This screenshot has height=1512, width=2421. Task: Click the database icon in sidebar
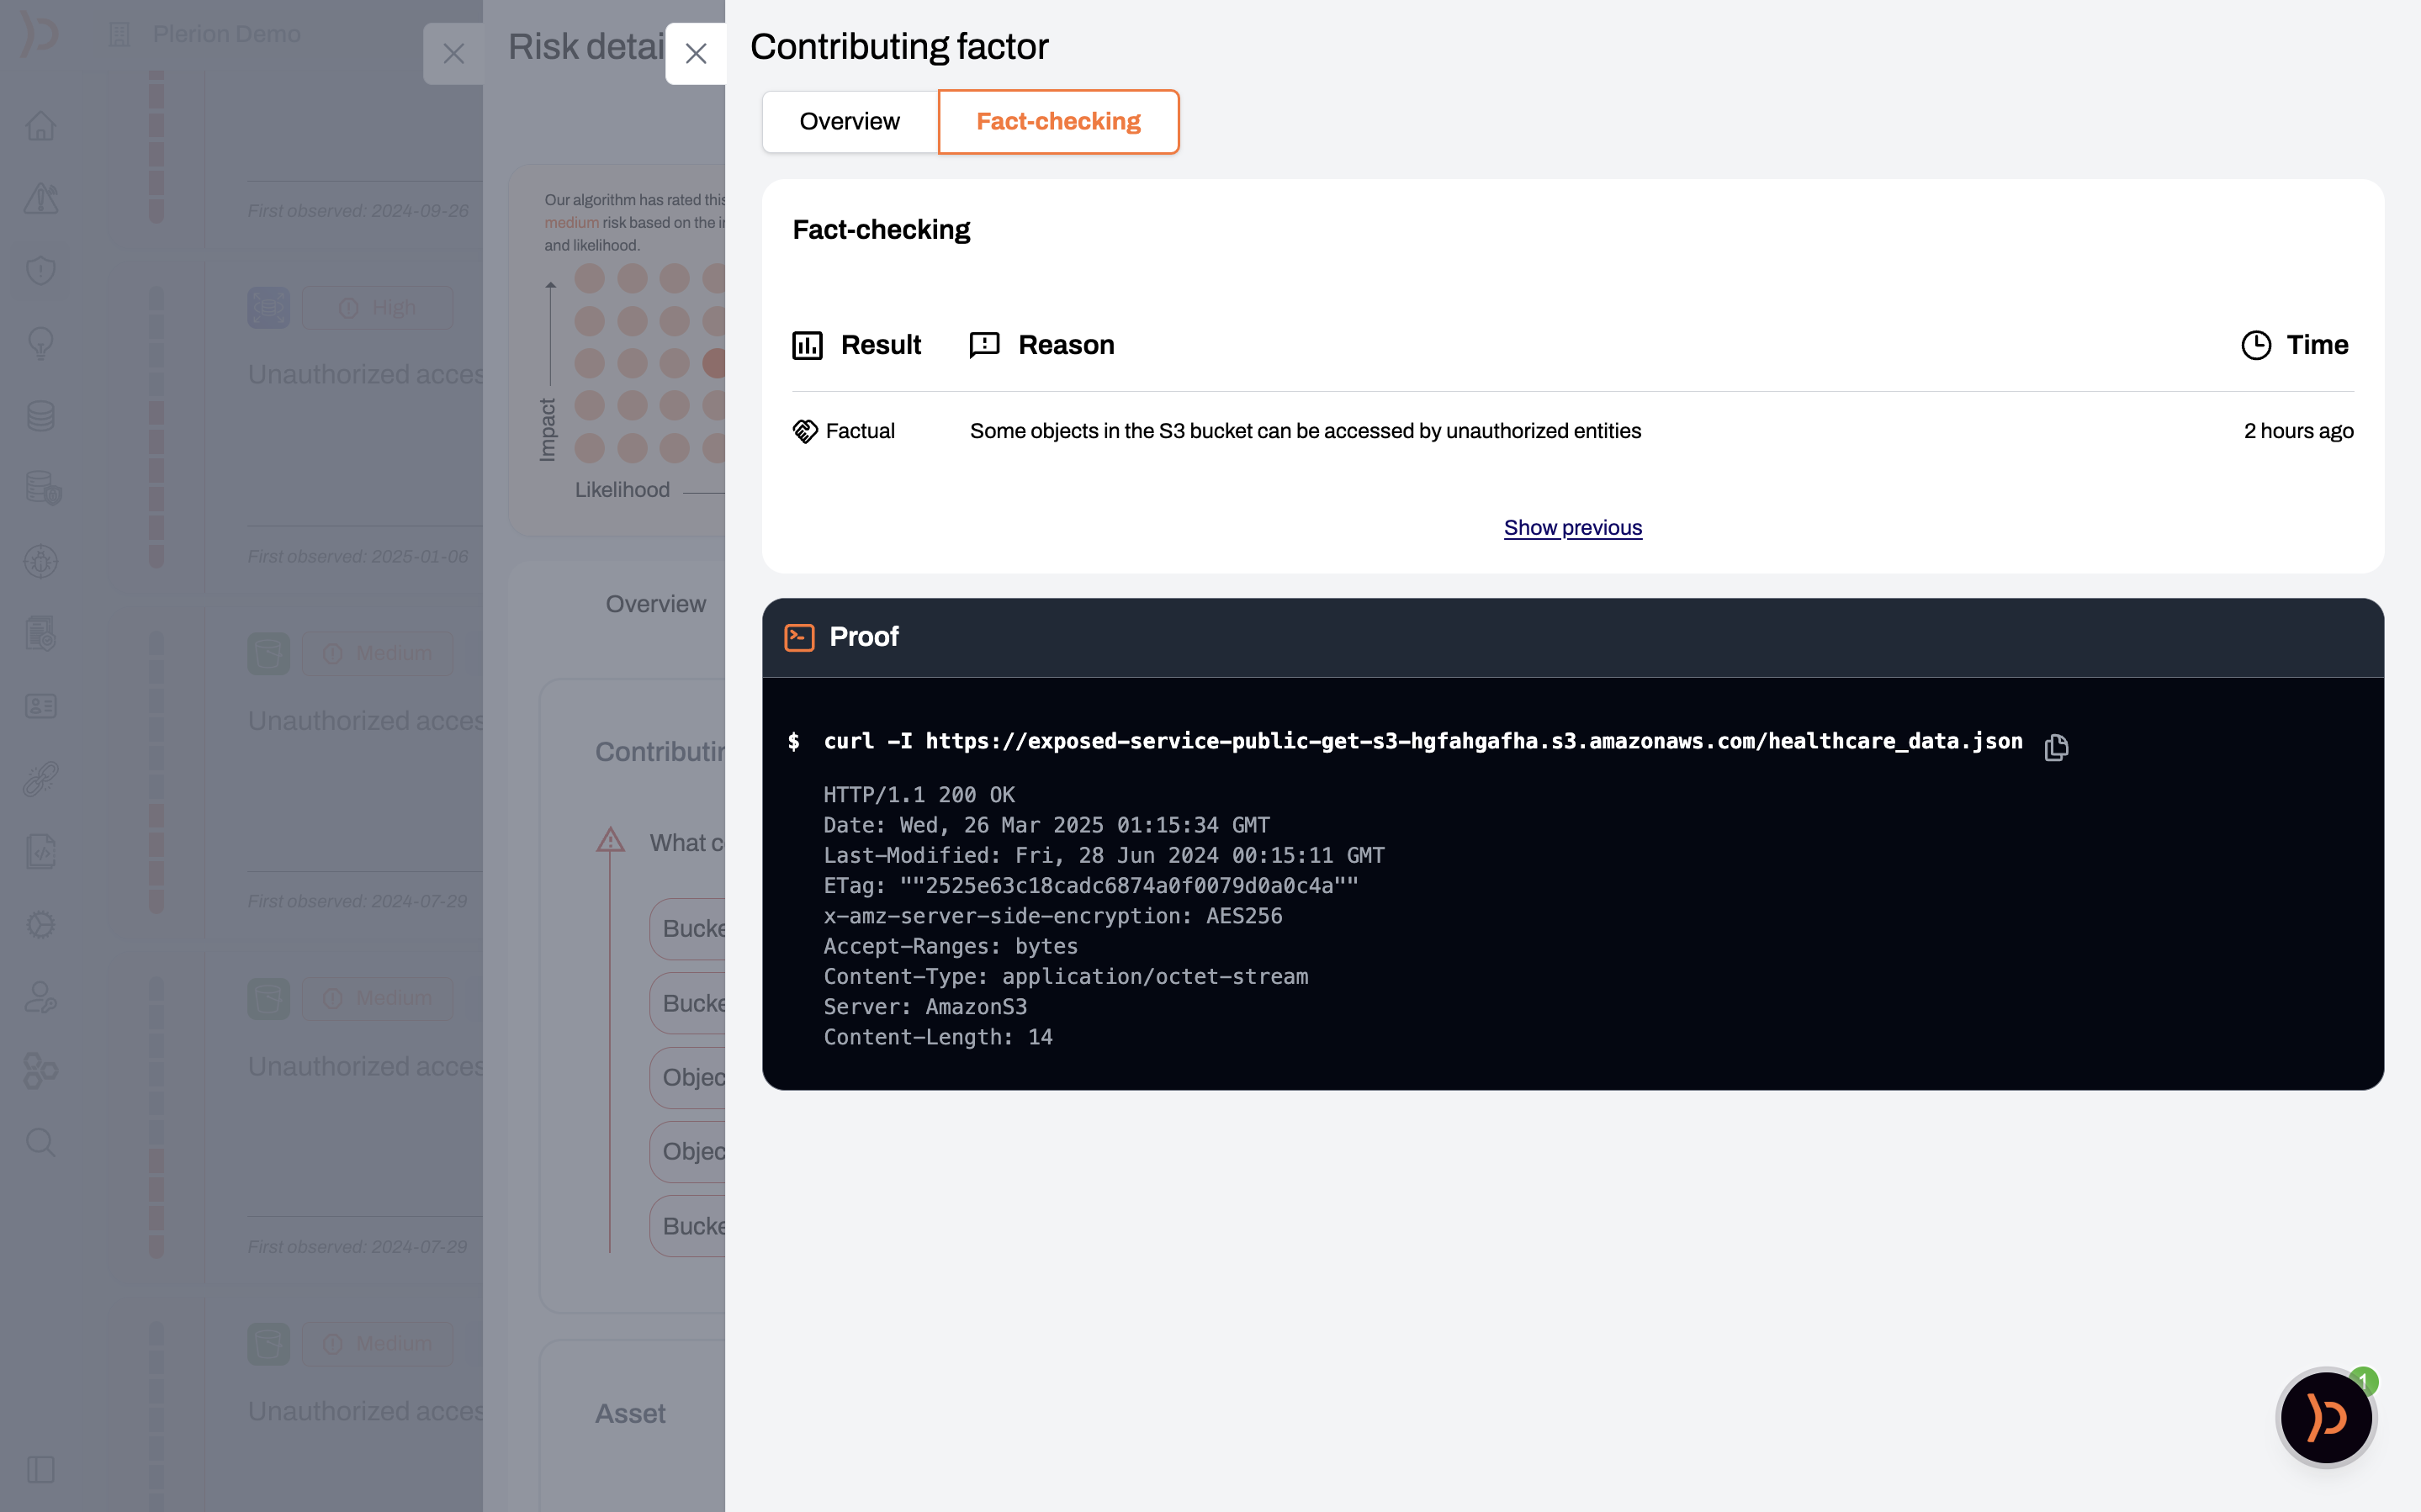point(41,416)
